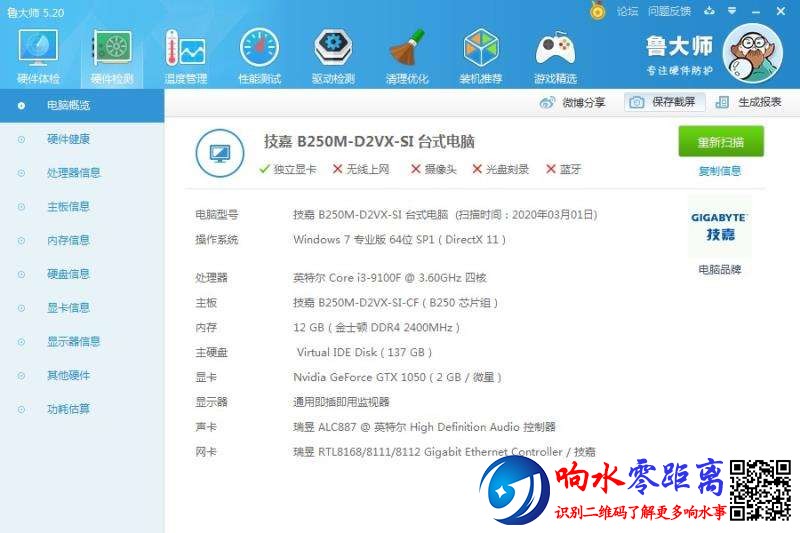Image resolution: width=800 pixels, height=533 pixels.
Task: Click Nvidia GeForce GTX 1050 text
Action: [397, 377]
